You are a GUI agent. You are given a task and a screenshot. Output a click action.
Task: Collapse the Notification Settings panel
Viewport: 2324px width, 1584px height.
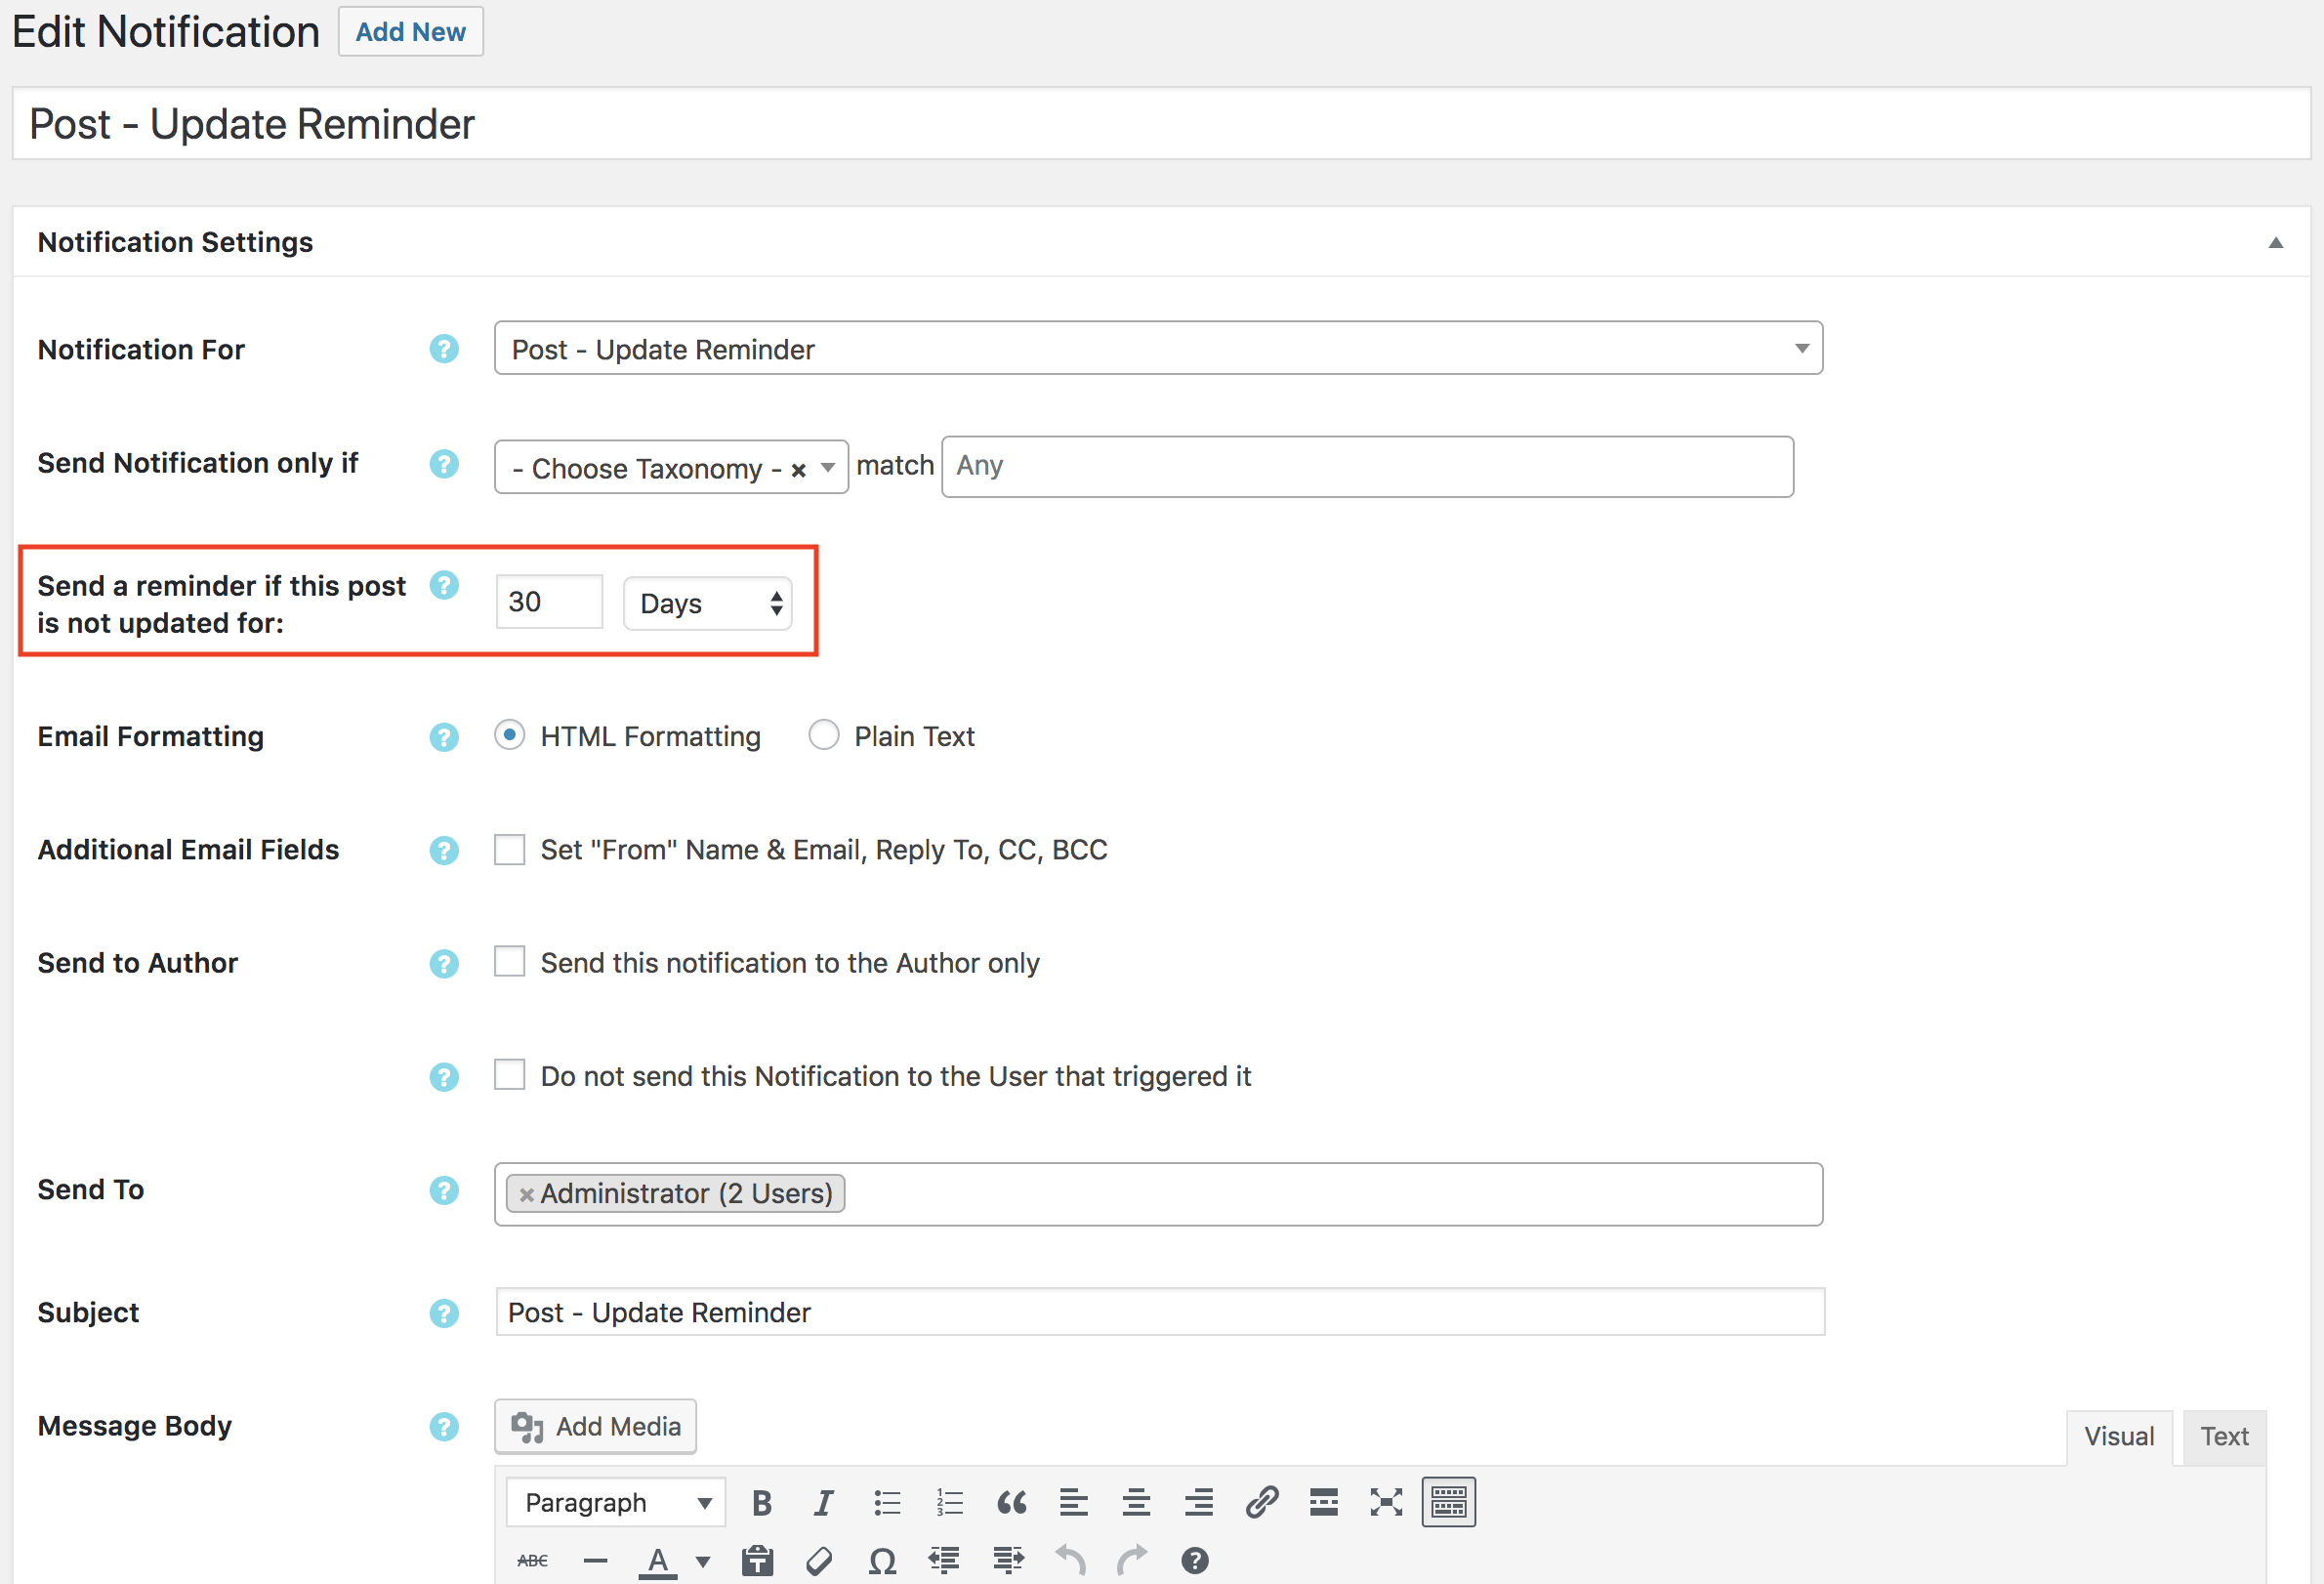click(x=2275, y=241)
